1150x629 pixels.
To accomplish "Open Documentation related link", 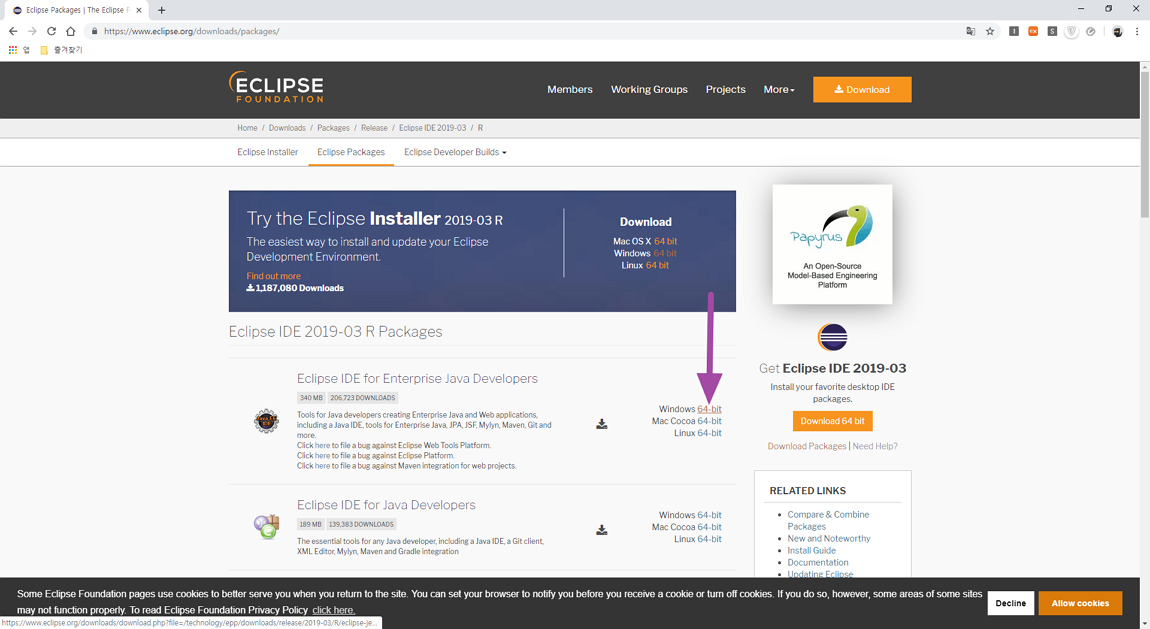I will [818, 562].
